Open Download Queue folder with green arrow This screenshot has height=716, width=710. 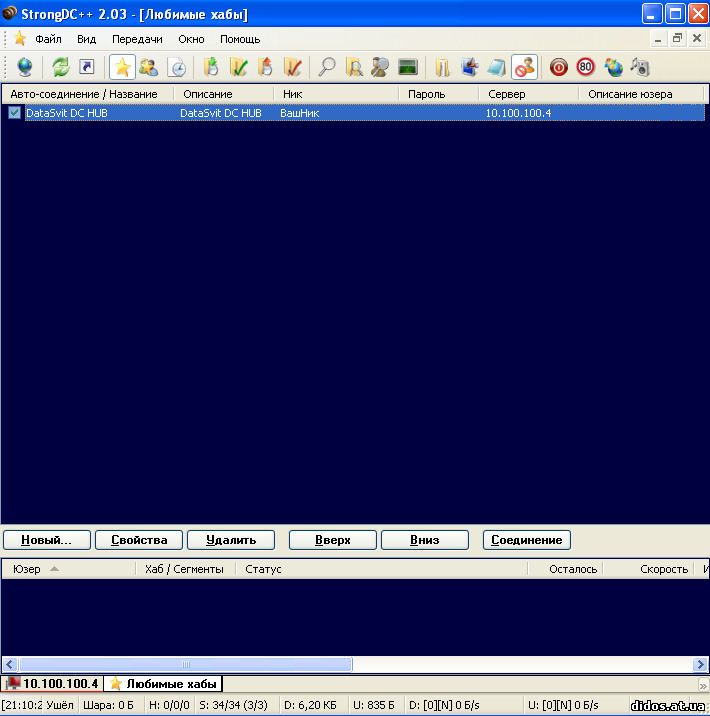[x=211, y=67]
